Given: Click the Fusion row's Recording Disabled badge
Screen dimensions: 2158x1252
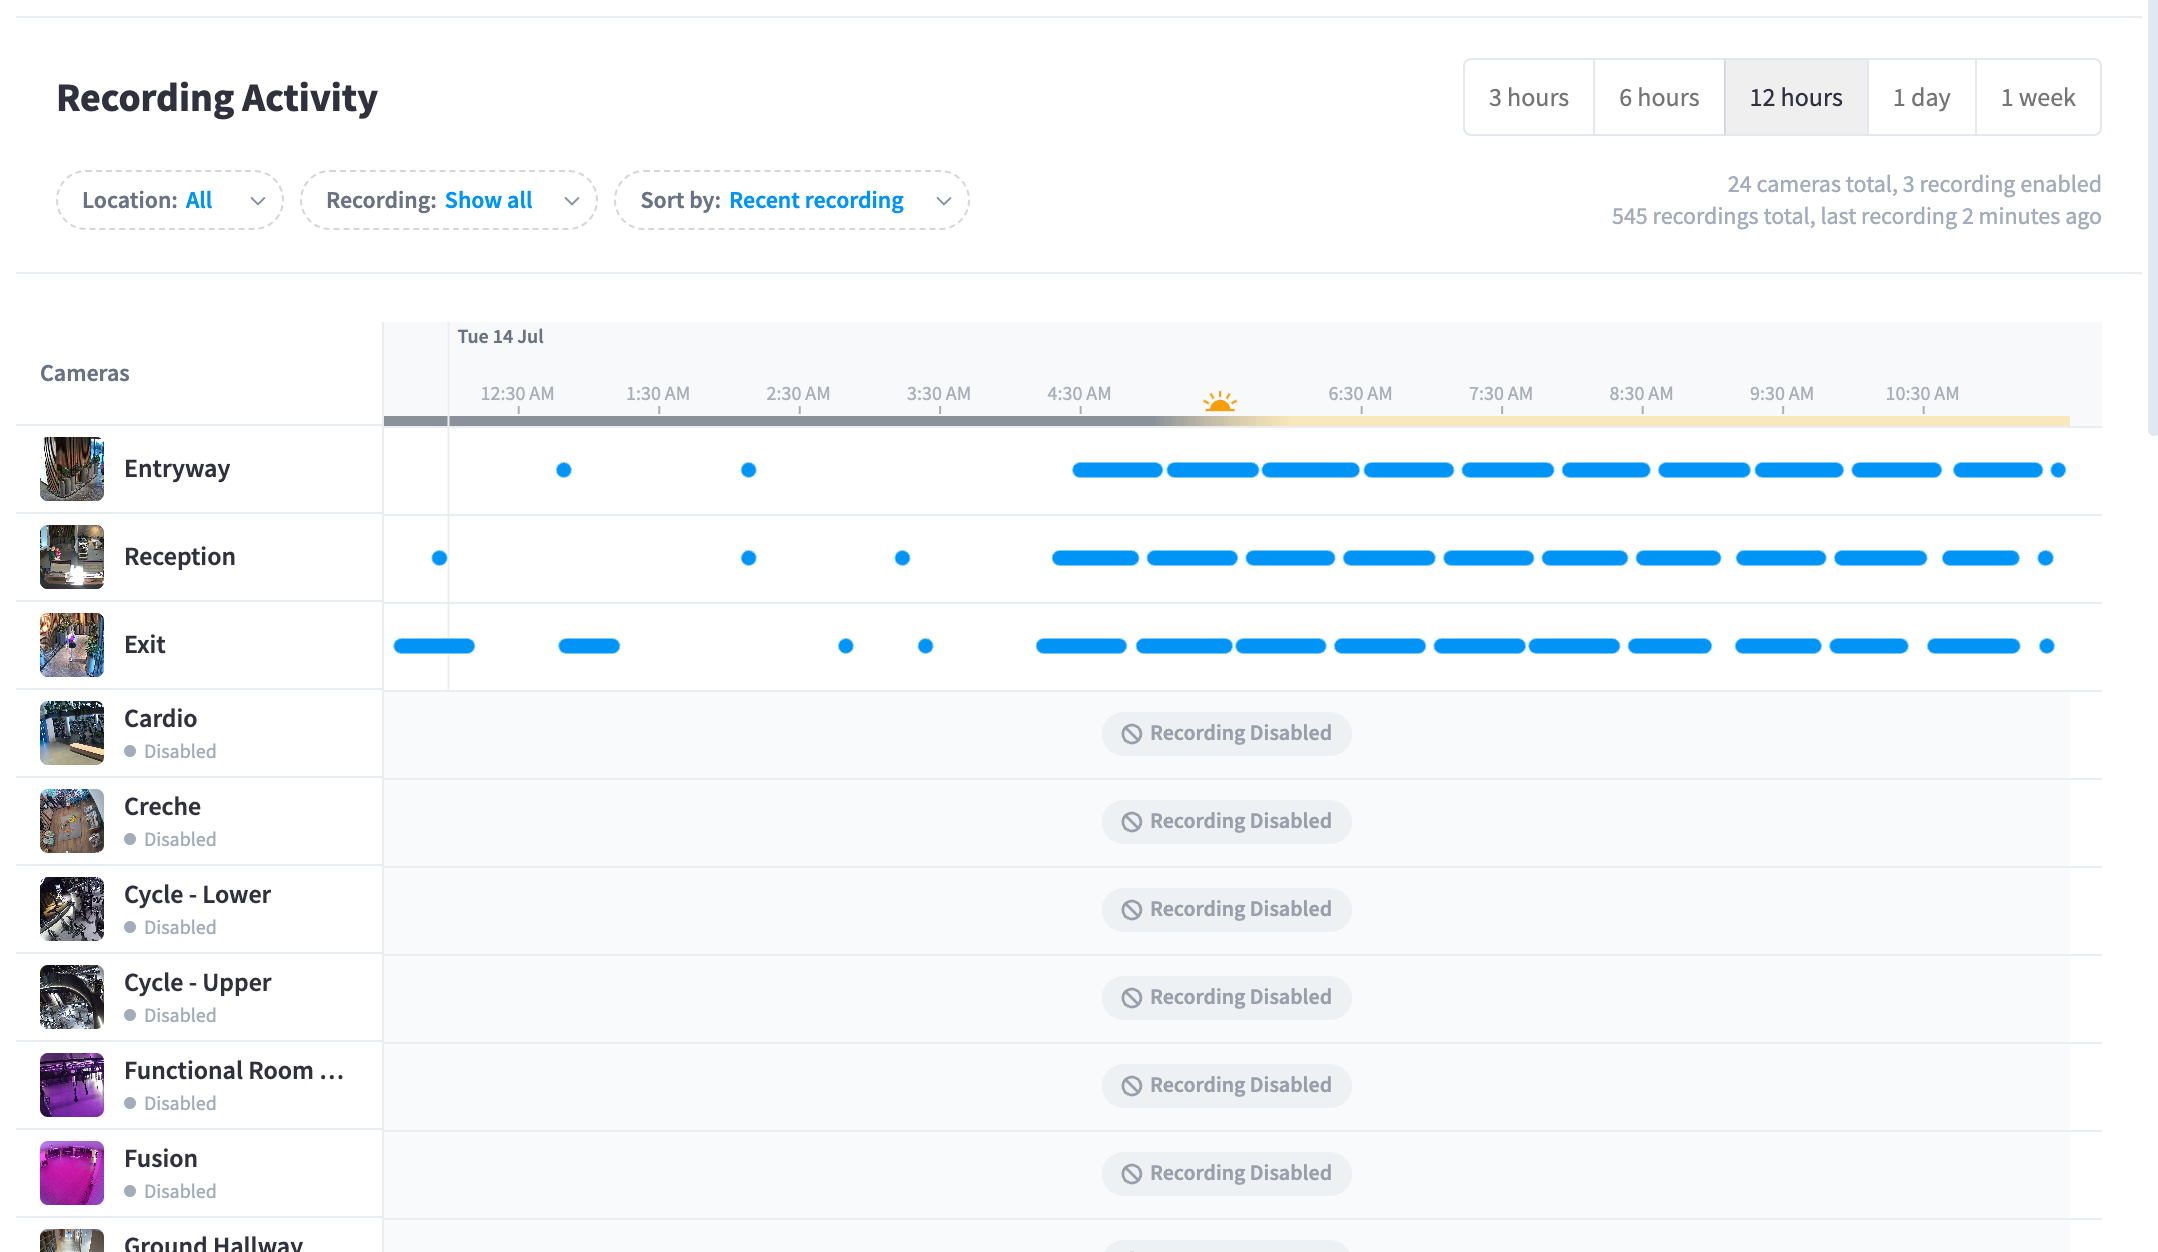Looking at the screenshot, I should (1226, 1173).
